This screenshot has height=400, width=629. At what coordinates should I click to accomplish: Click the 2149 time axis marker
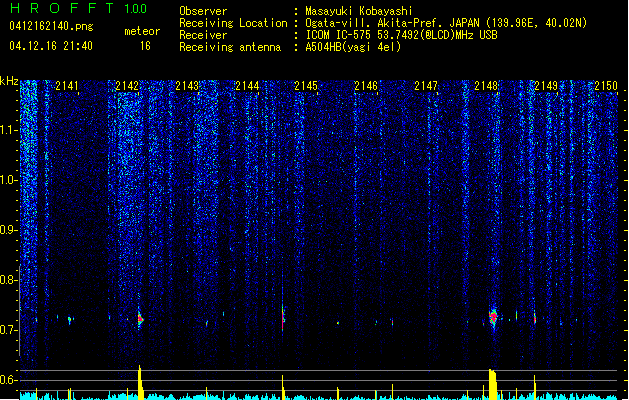coord(546,86)
